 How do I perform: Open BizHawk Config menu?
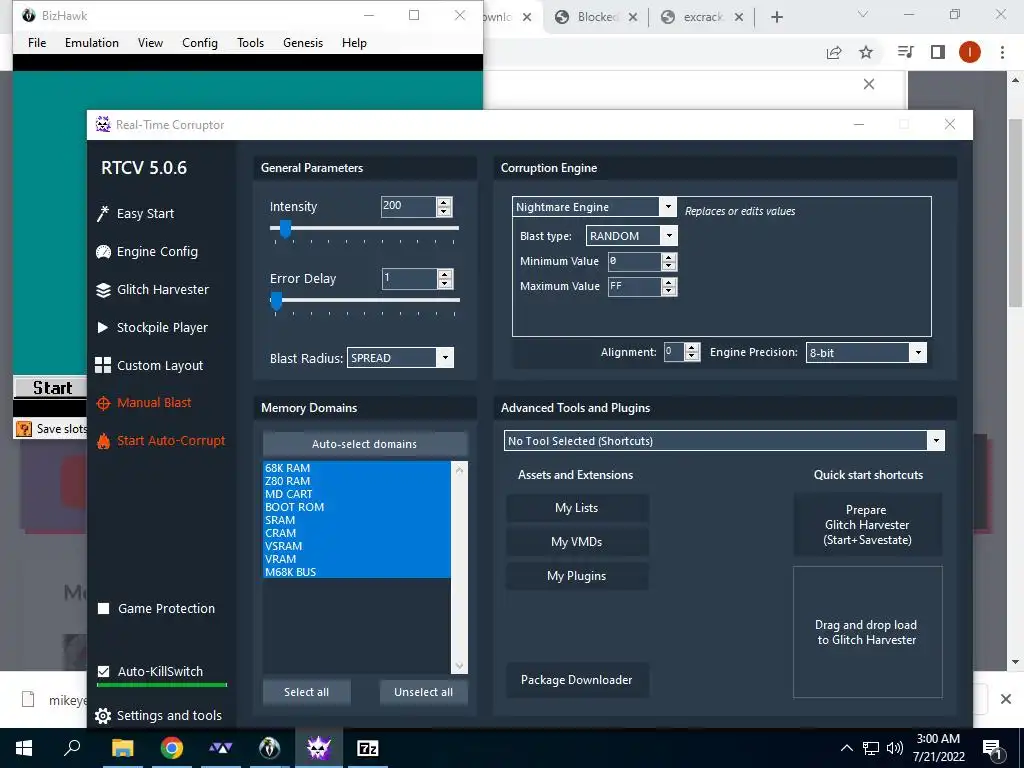pyautogui.click(x=200, y=43)
